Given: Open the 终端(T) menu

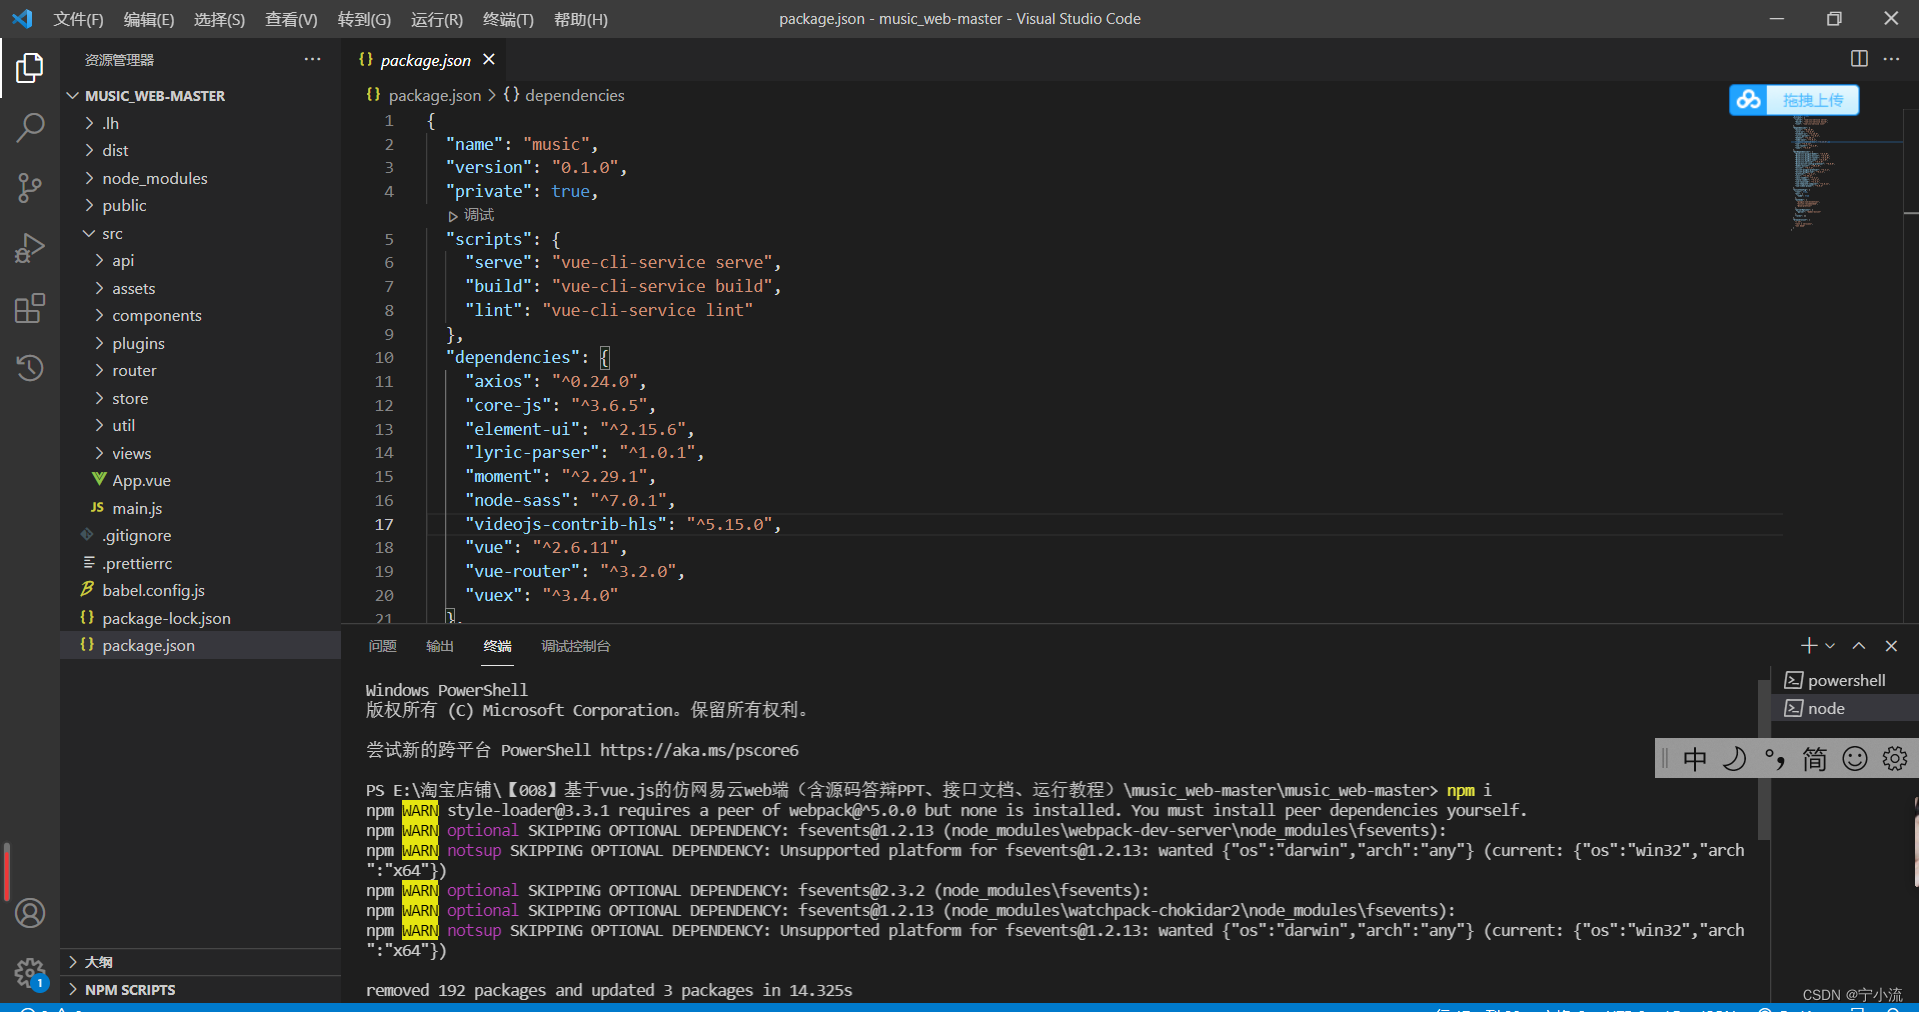Looking at the screenshot, I should [508, 19].
